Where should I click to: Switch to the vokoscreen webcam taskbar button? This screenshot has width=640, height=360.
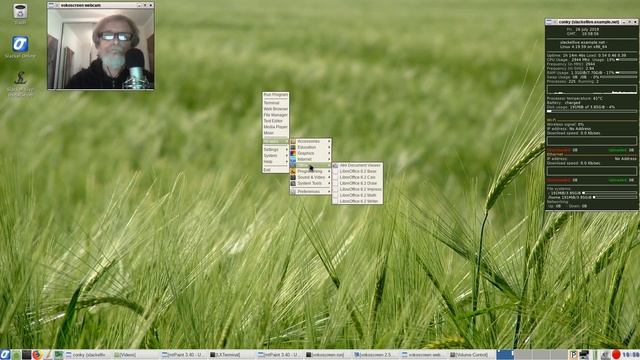(x=424, y=355)
